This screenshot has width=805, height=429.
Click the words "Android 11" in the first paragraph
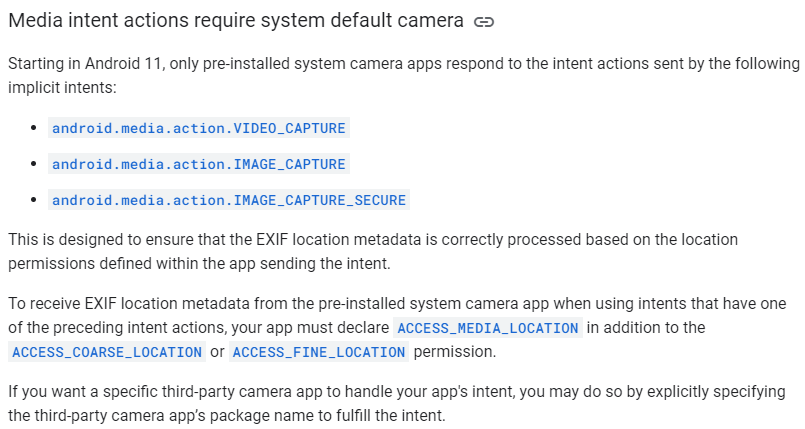(115, 63)
